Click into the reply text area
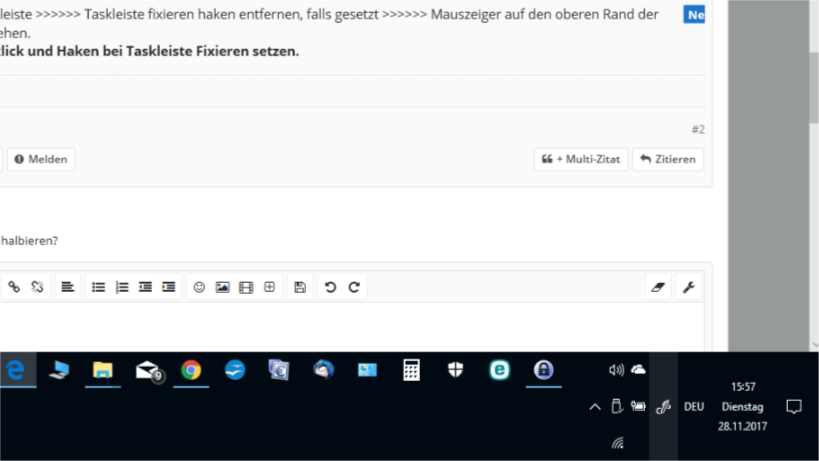 pos(351,327)
